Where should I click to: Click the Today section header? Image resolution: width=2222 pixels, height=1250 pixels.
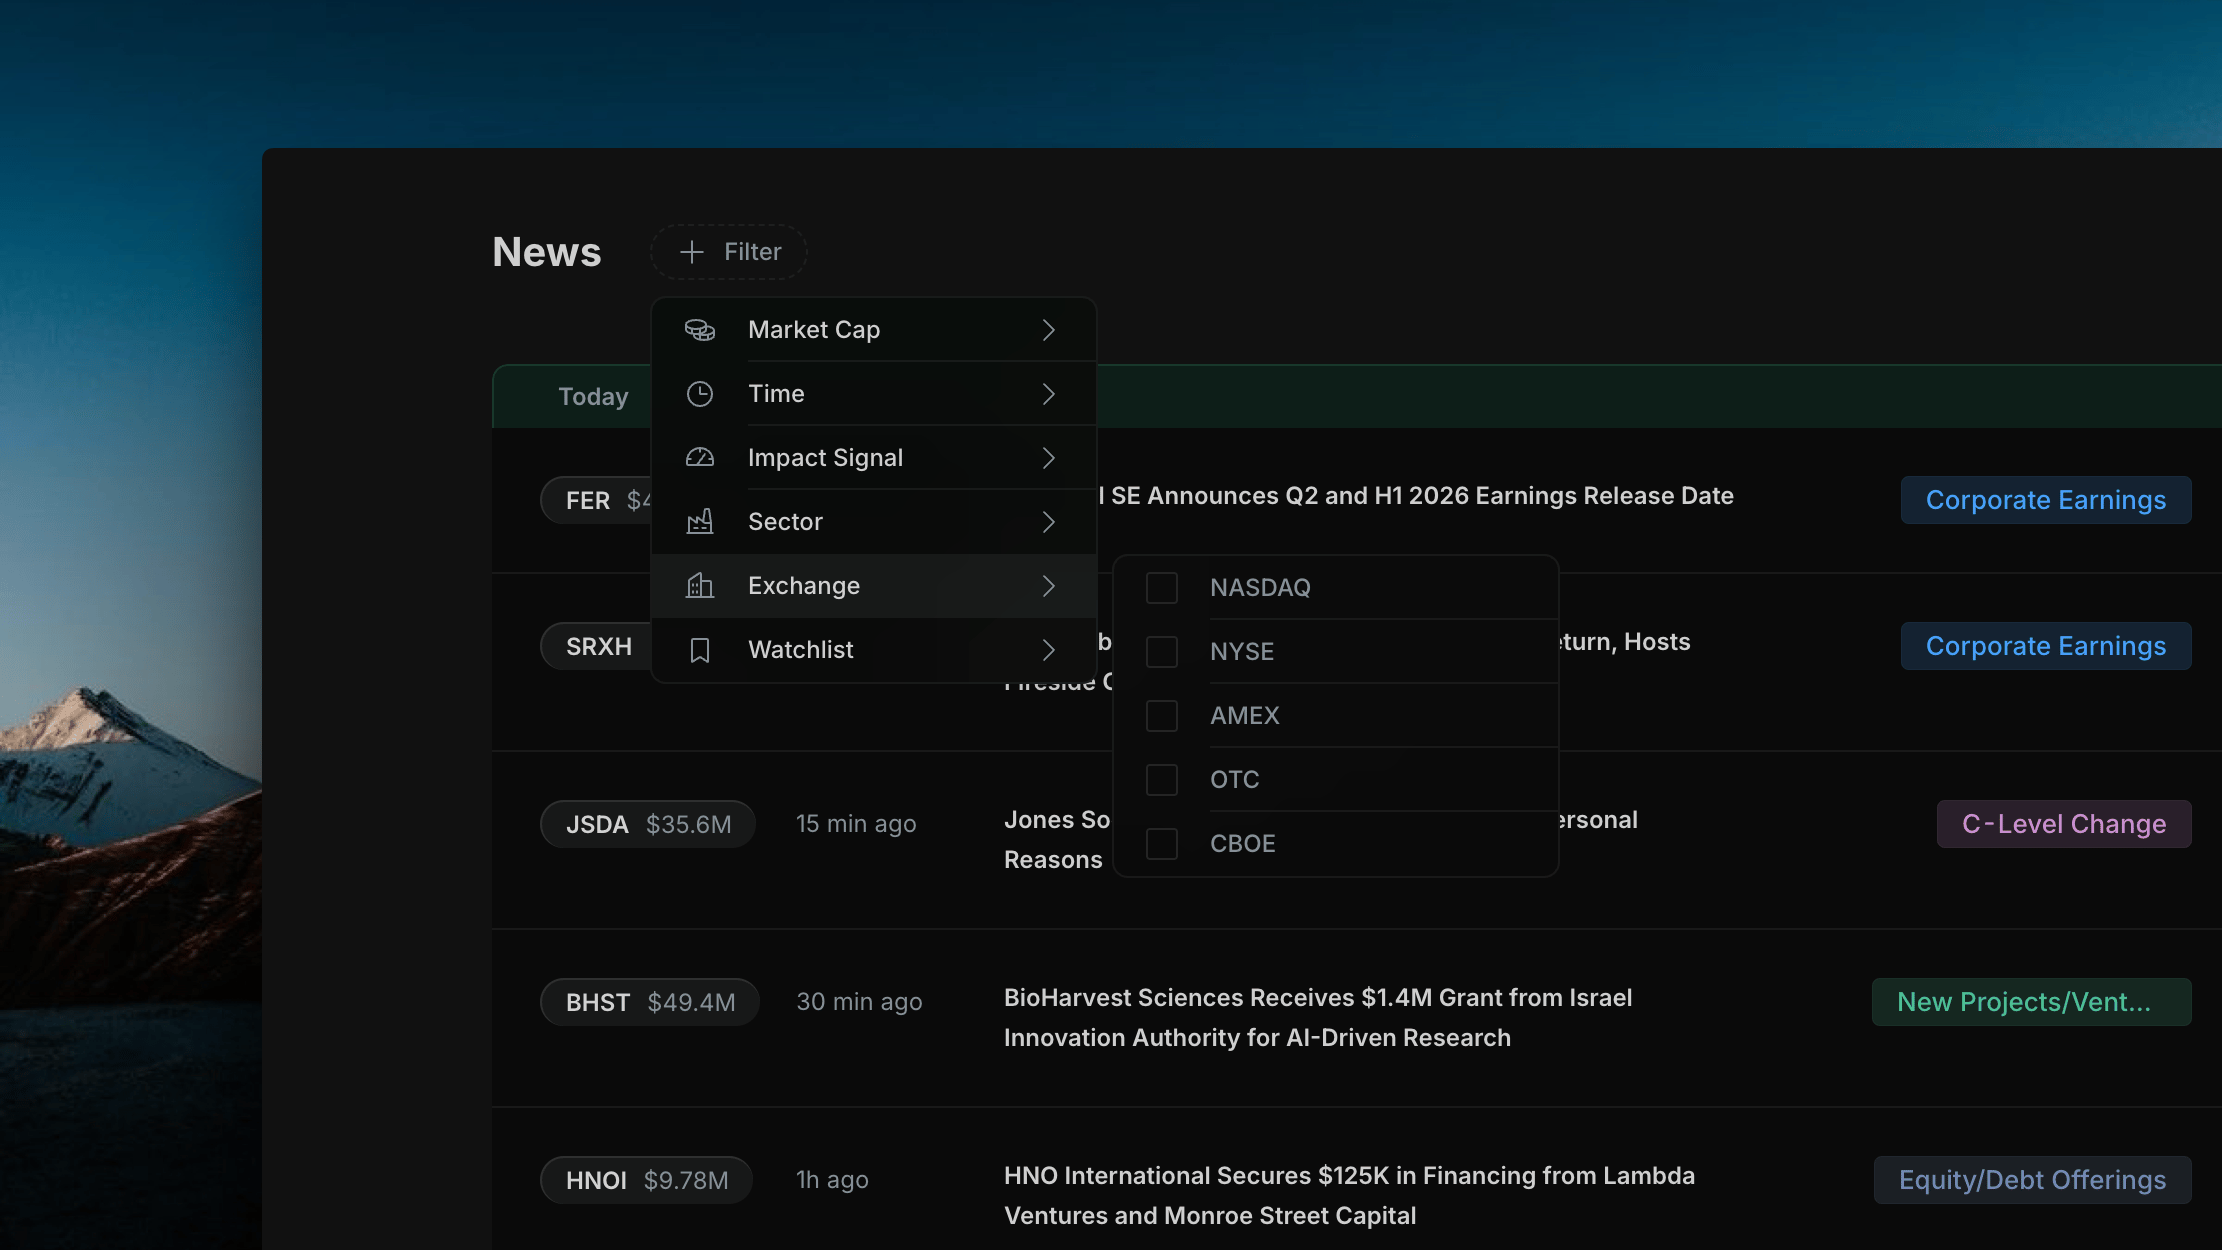[x=593, y=397]
